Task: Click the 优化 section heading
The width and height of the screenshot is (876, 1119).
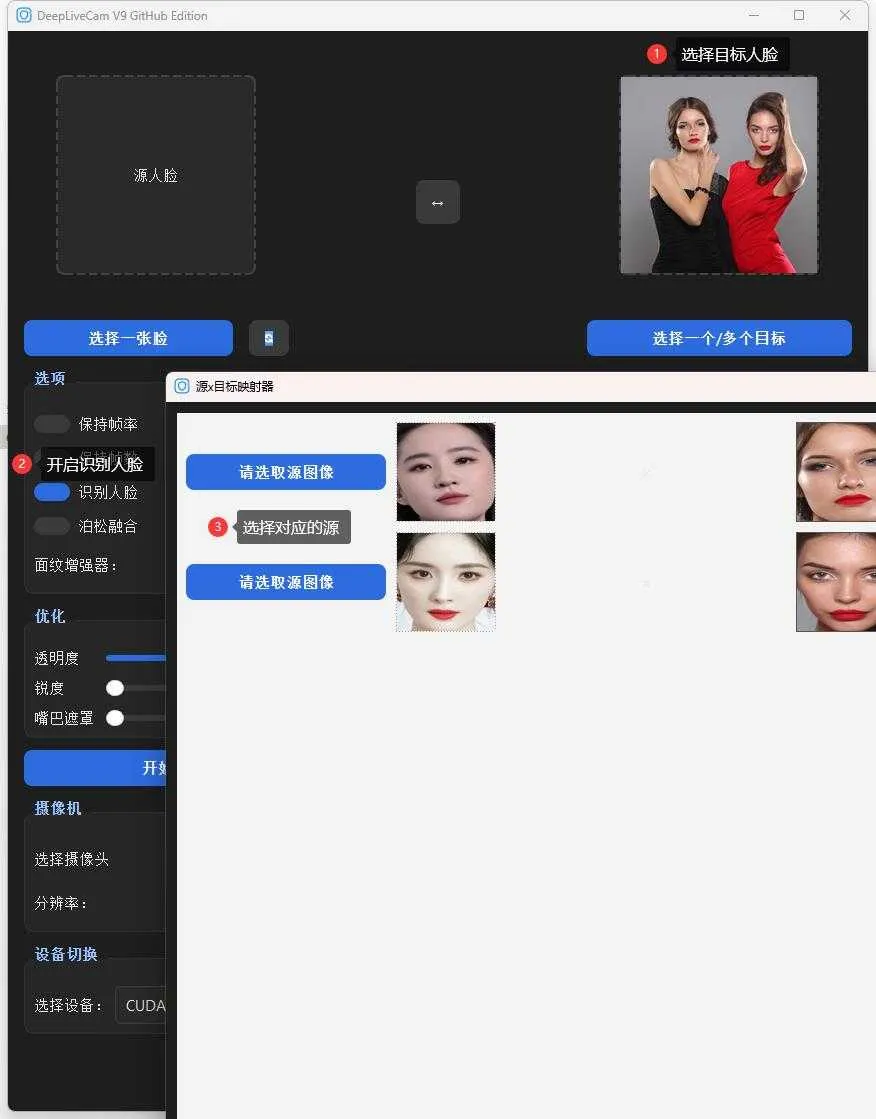Action: coord(50,616)
